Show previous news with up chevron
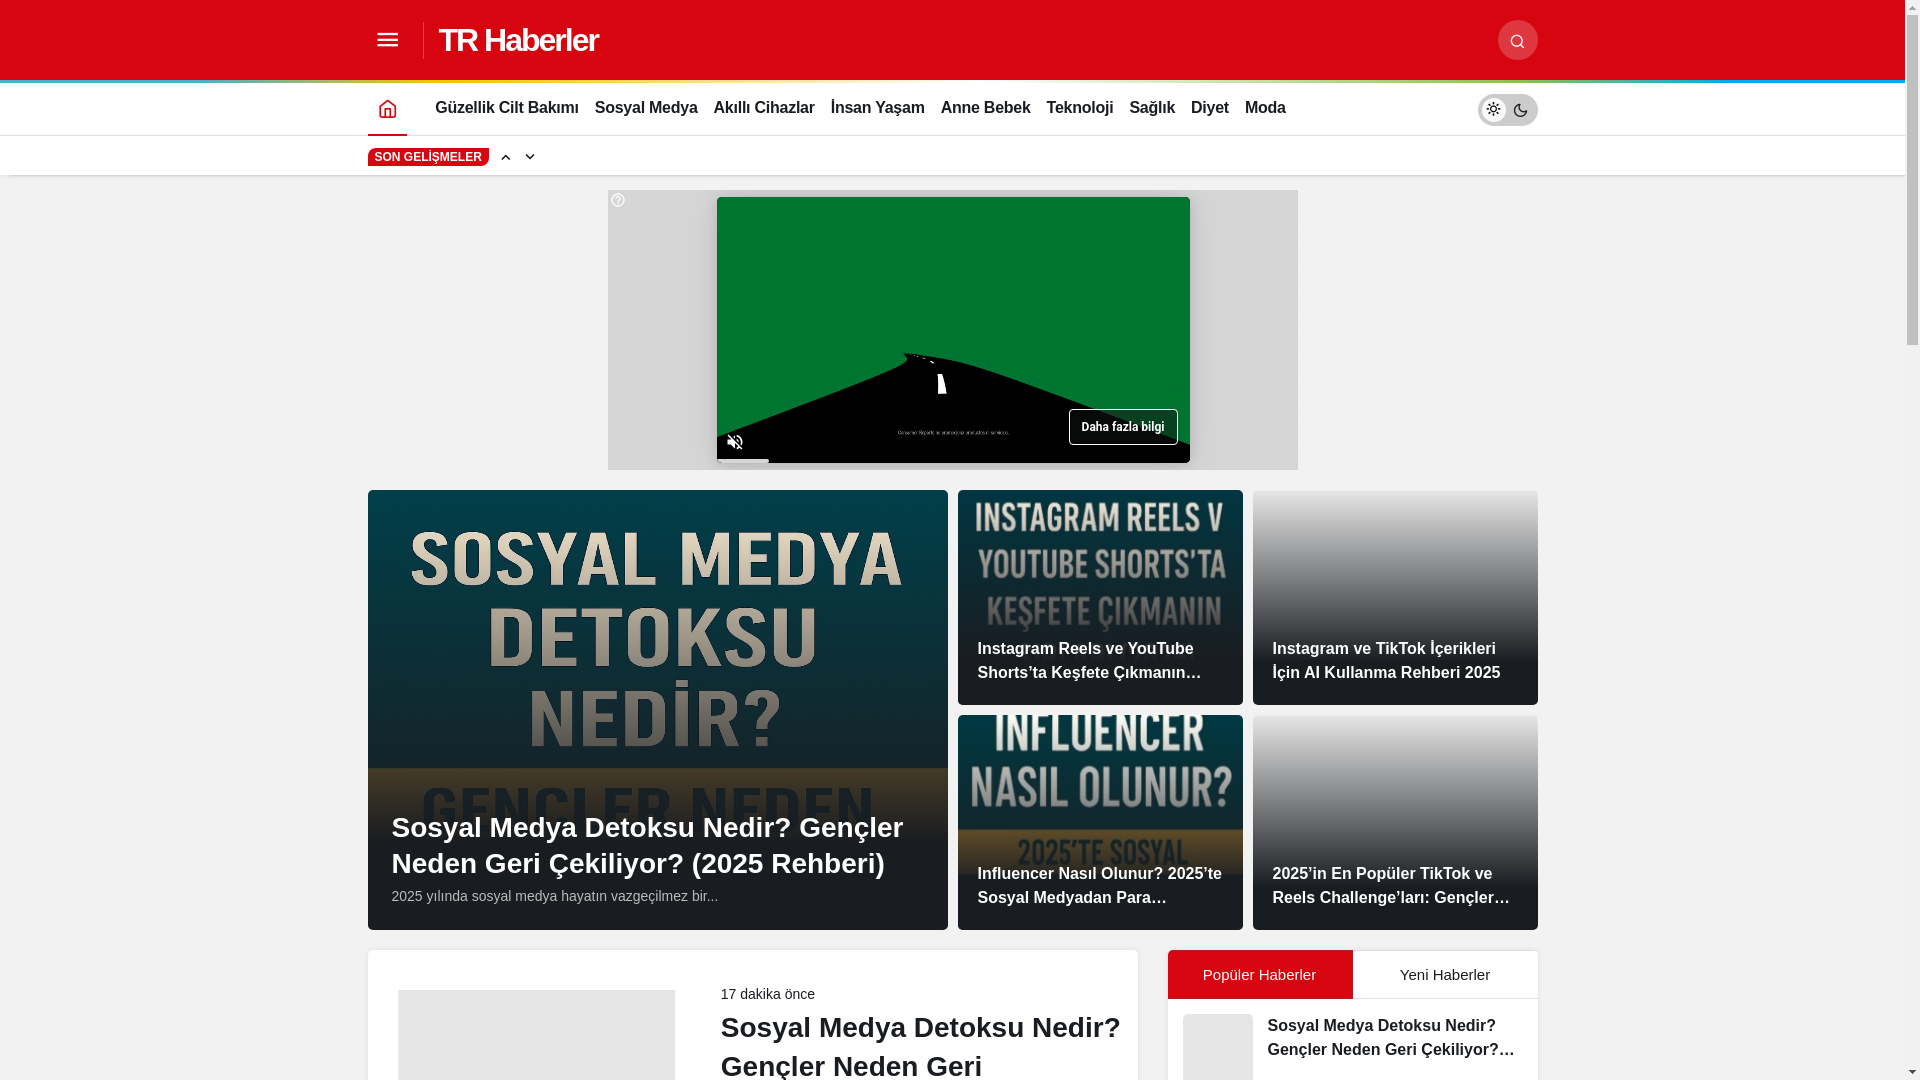The height and width of the screenshot is (1080, 1920). click(506, 157)
